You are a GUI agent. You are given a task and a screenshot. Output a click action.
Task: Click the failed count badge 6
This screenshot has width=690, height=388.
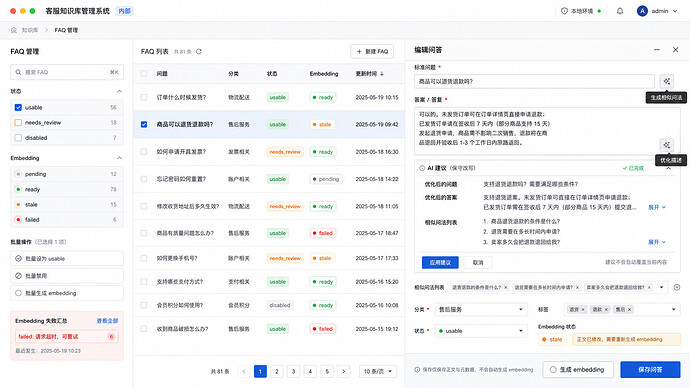[x=111, y=337]
